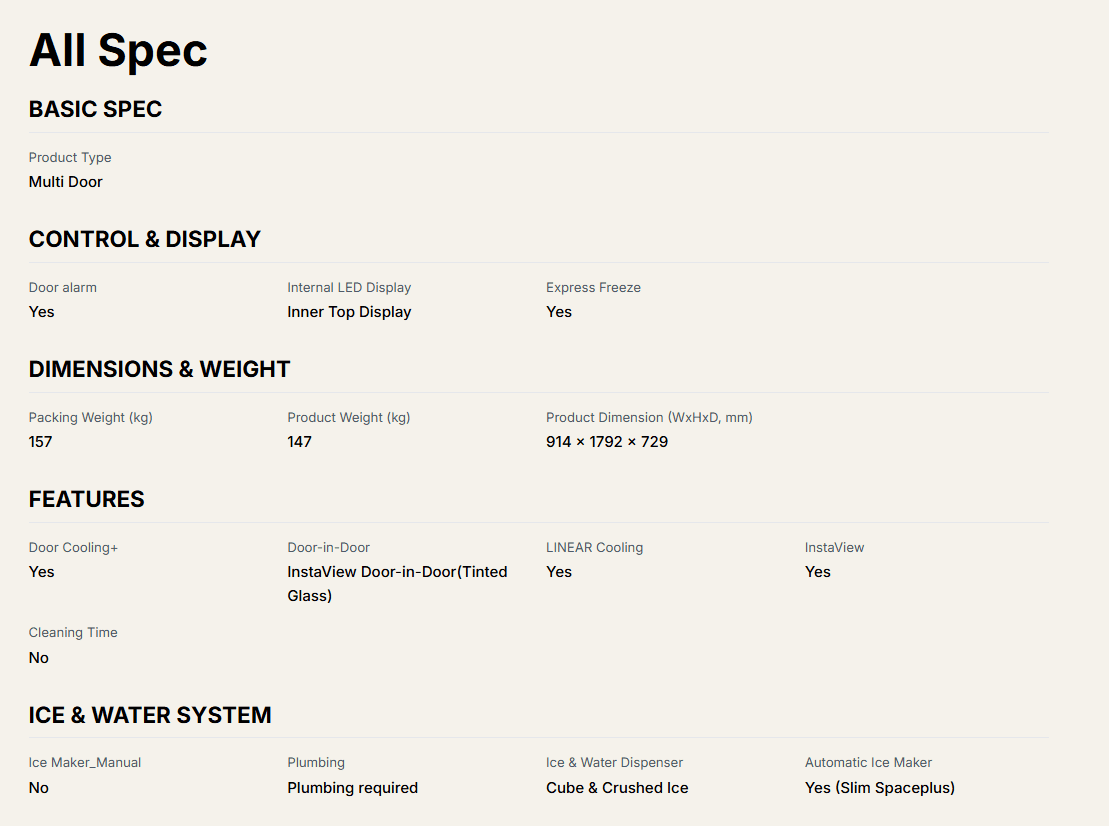This screenshot has width=1109, height=826.
Task: Click the DIMENSIONS & WEIGHT section heading
Action: coord(159,369)
